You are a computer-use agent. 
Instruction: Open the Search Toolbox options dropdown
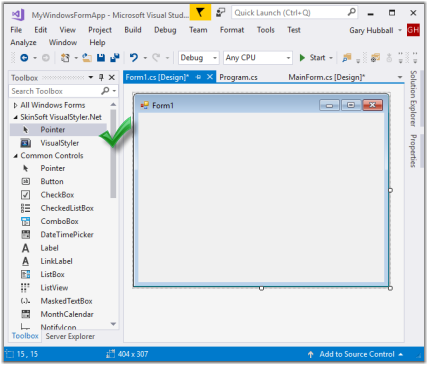pyautogui.click(x=114, y=91)
